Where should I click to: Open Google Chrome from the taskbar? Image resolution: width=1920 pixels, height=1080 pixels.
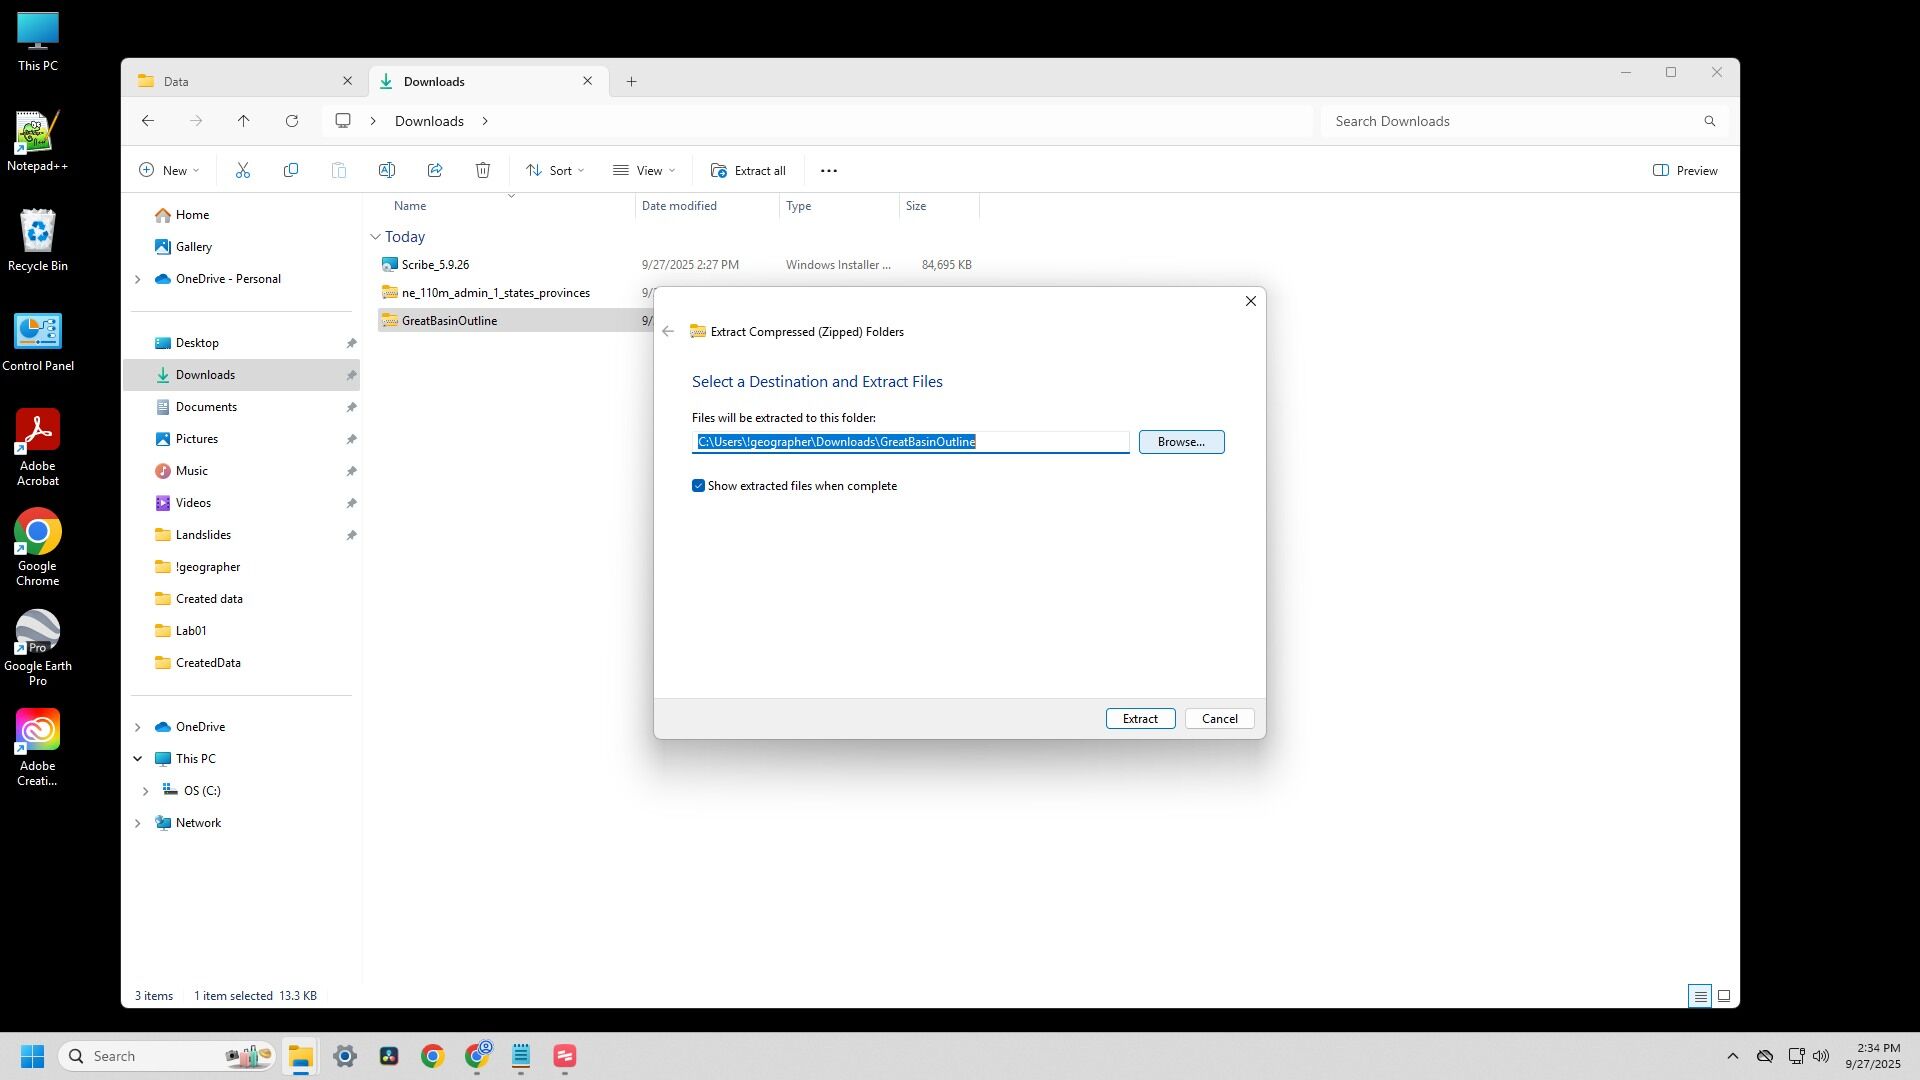point(432,1057)
